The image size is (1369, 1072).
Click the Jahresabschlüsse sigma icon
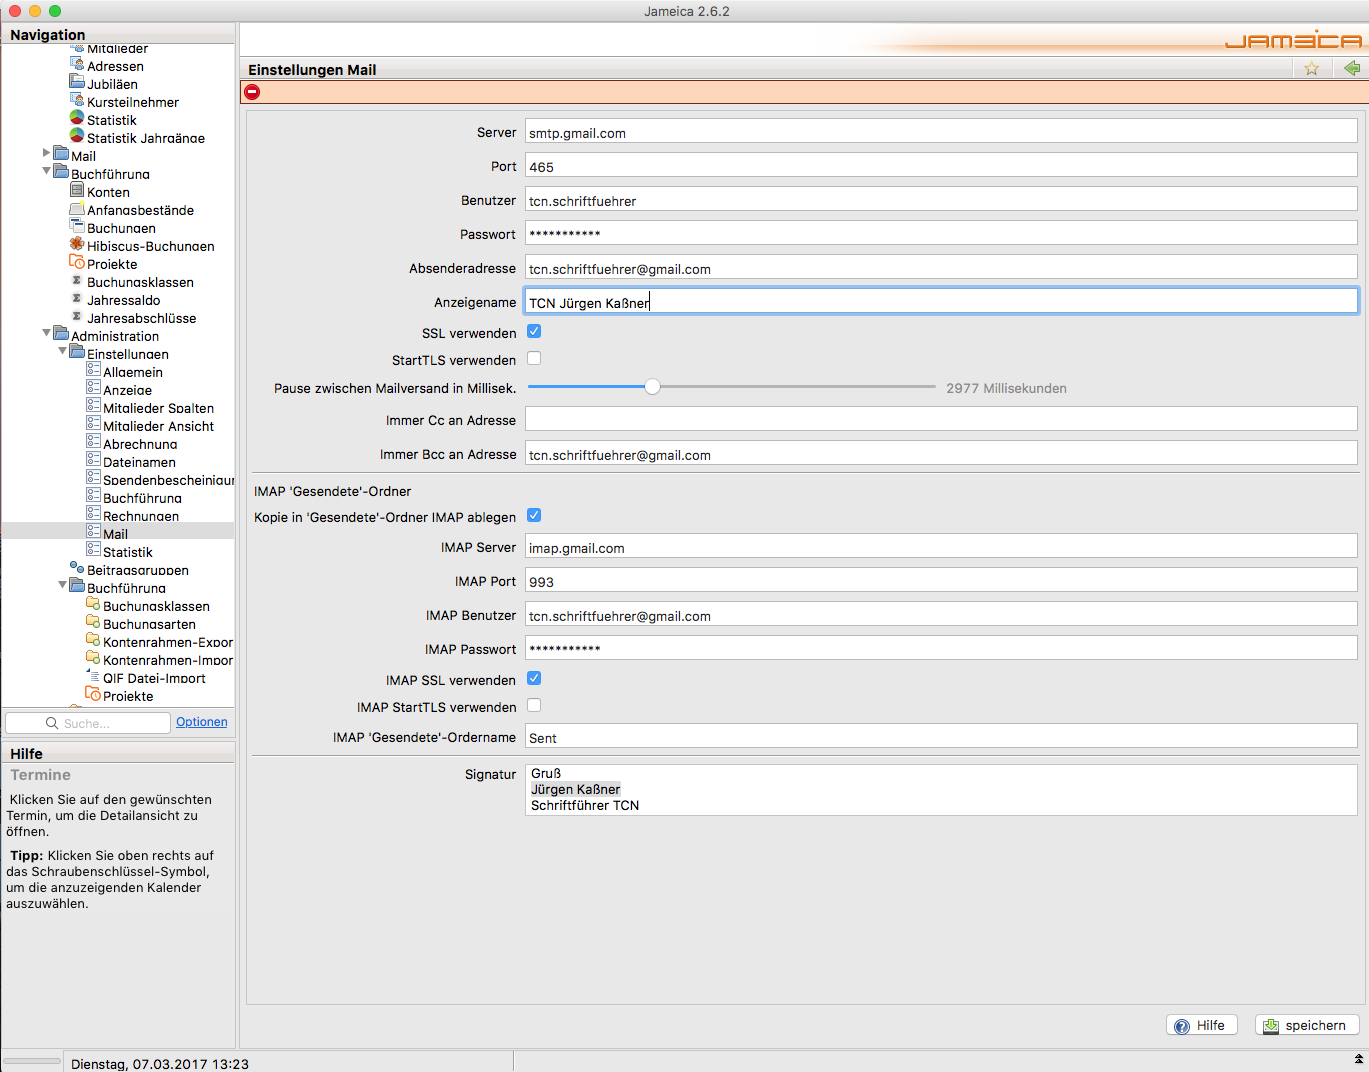77,317
